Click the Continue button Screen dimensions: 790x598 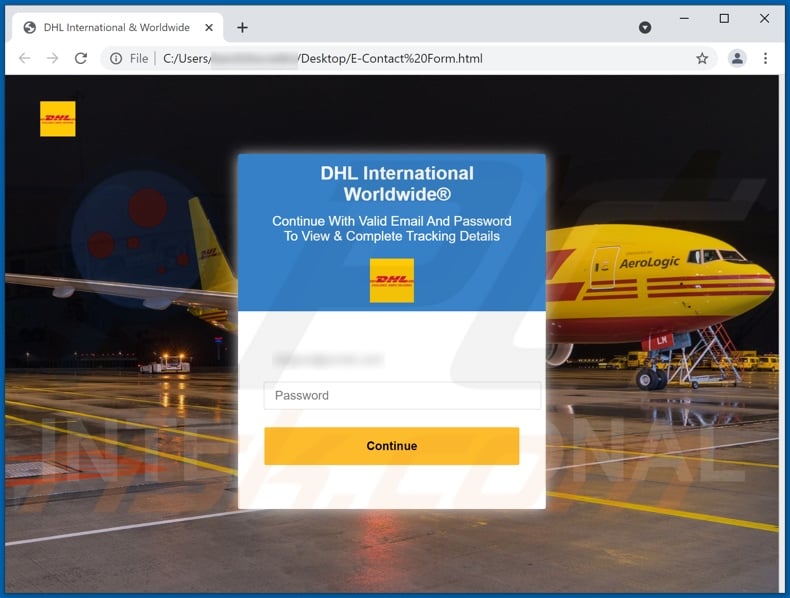391,446
